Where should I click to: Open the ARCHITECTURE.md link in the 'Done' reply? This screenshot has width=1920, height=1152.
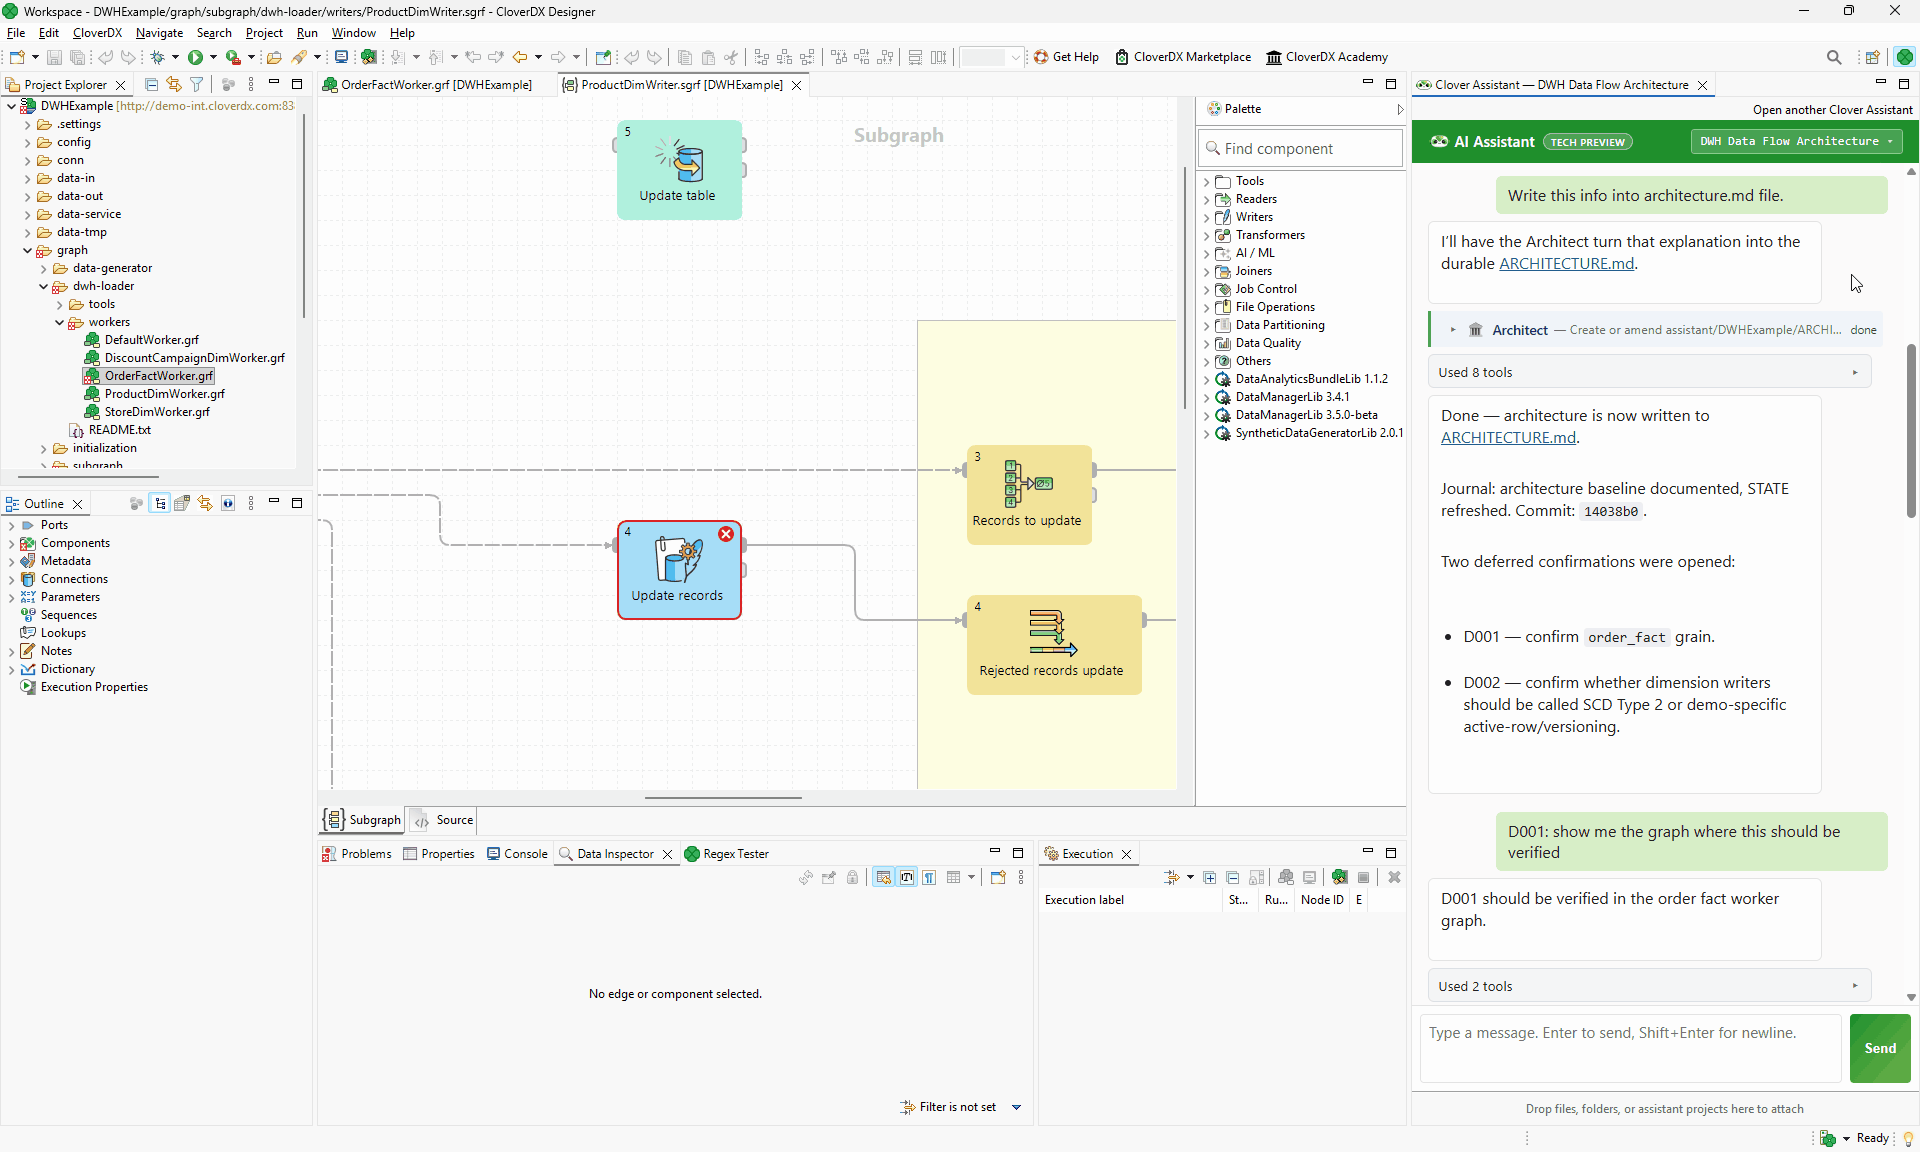pos(1508,438)
